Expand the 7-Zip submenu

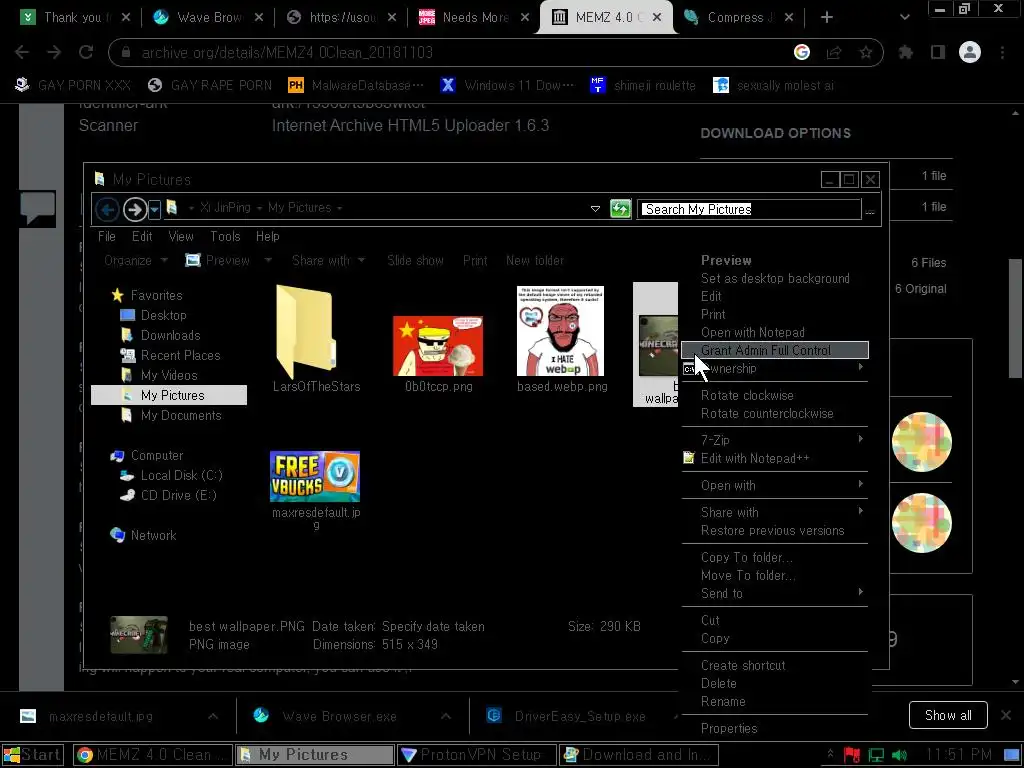click(x=775, y=440)
